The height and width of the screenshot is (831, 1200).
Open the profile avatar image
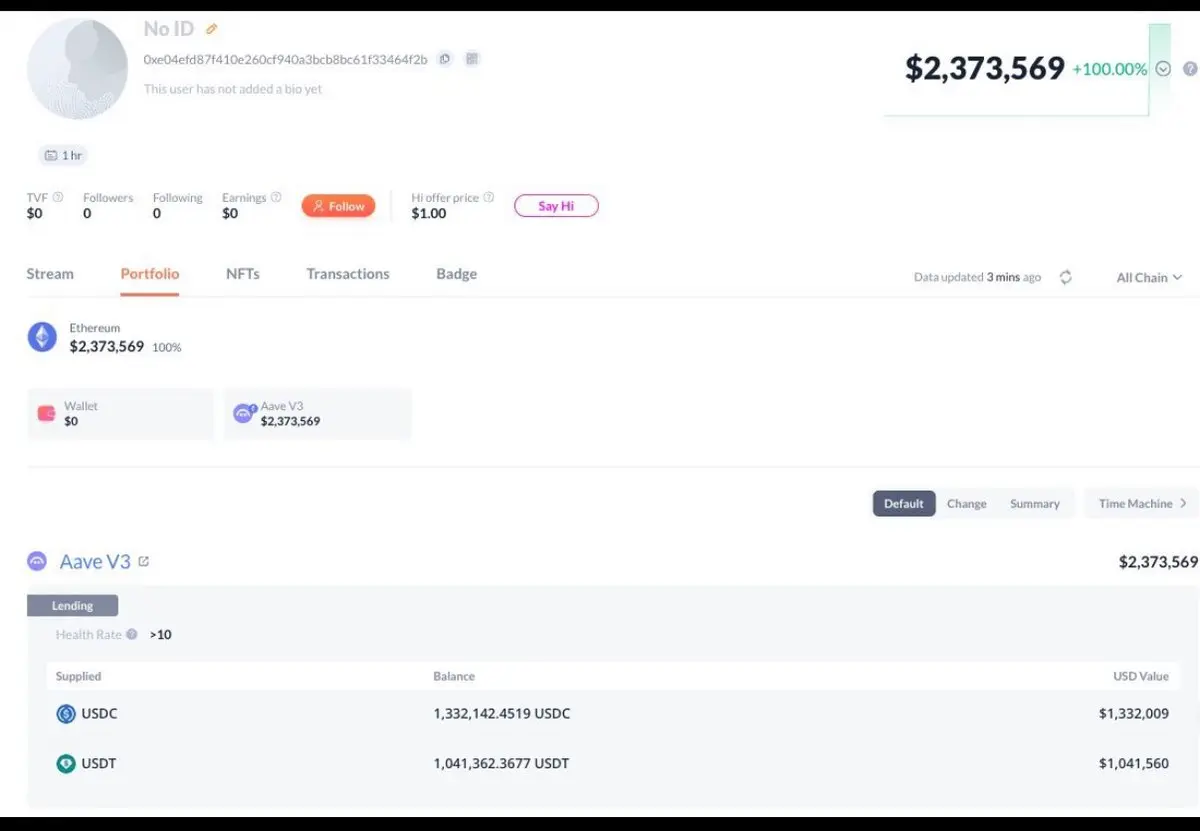[x=77, y=69]
